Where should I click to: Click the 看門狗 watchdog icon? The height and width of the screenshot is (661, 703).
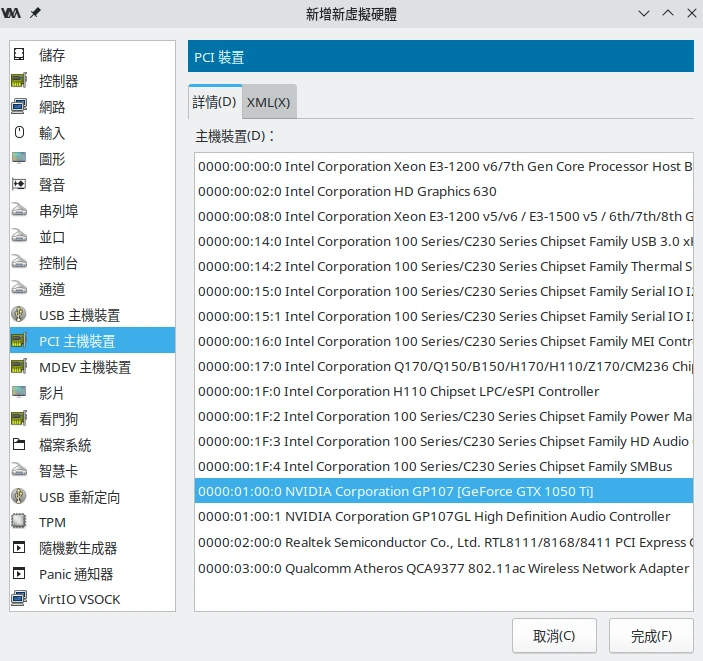(19, 418)
